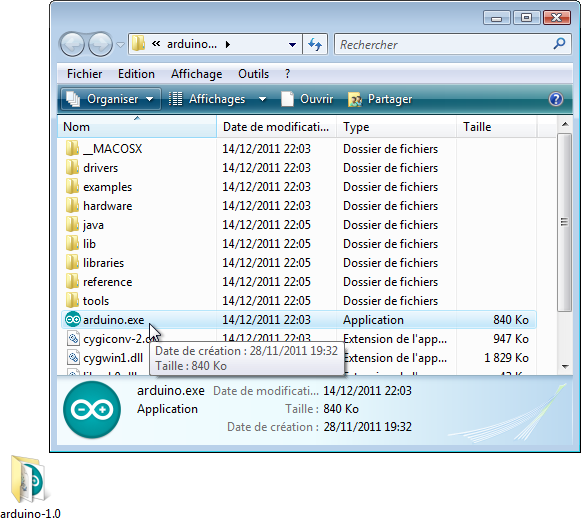Select the 'examples' folder name
581x518 pixels.
pyautogui.click(x=107, y=187)
